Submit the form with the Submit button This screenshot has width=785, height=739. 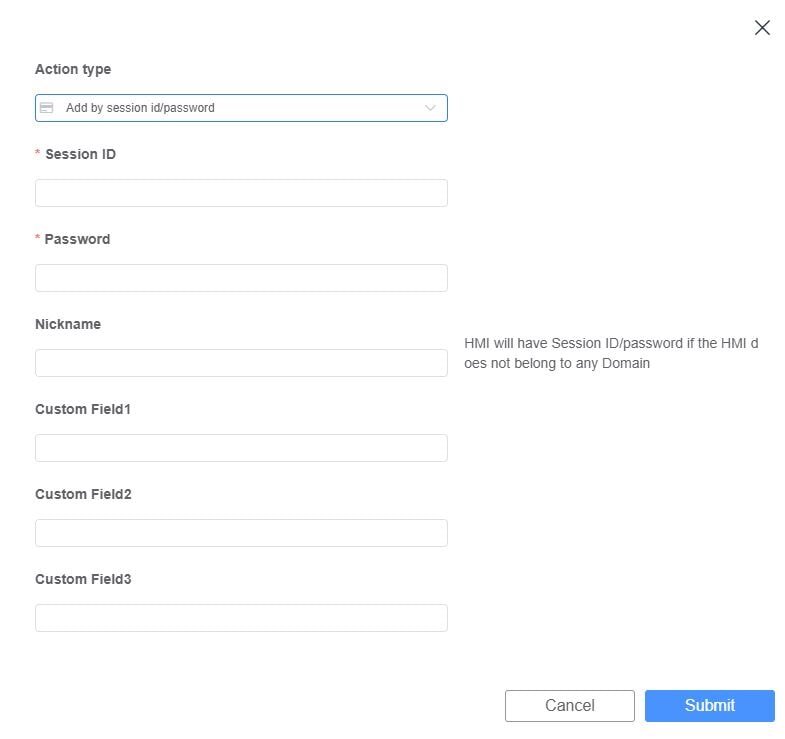pyautogui.click(x=709, y=705)
